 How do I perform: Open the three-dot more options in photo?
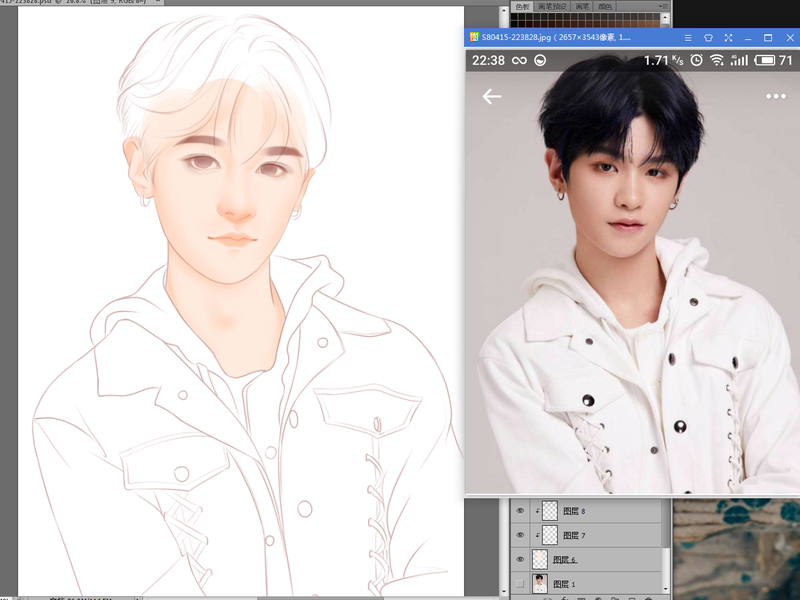pyautogui.click(x=776, y=96)
